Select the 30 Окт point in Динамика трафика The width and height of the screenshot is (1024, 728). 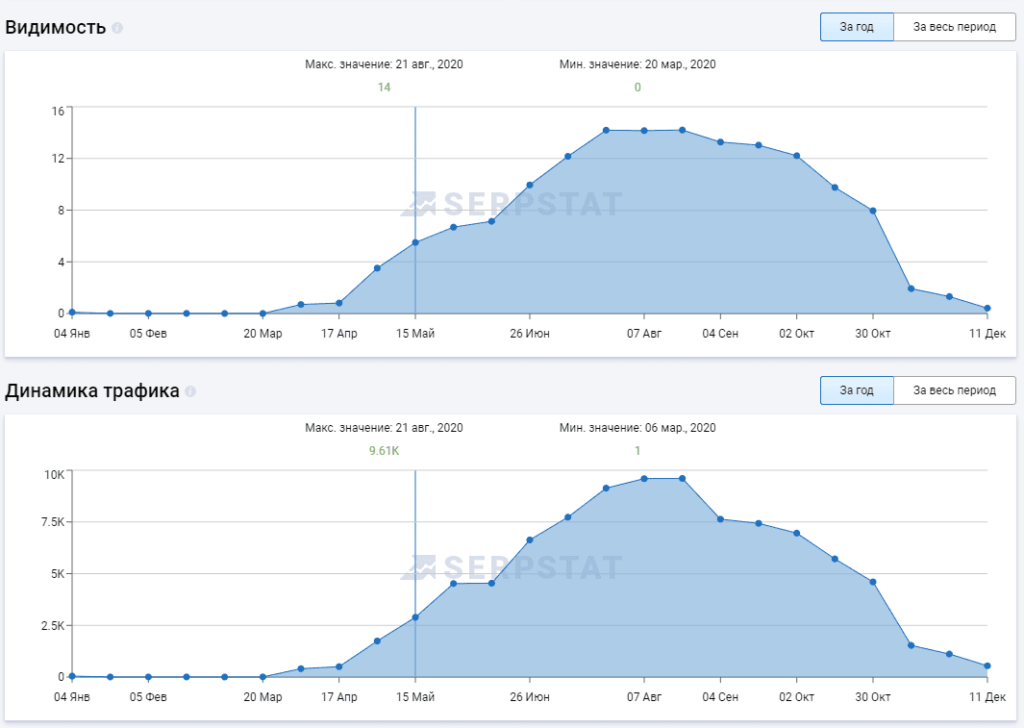coord(873,582)
